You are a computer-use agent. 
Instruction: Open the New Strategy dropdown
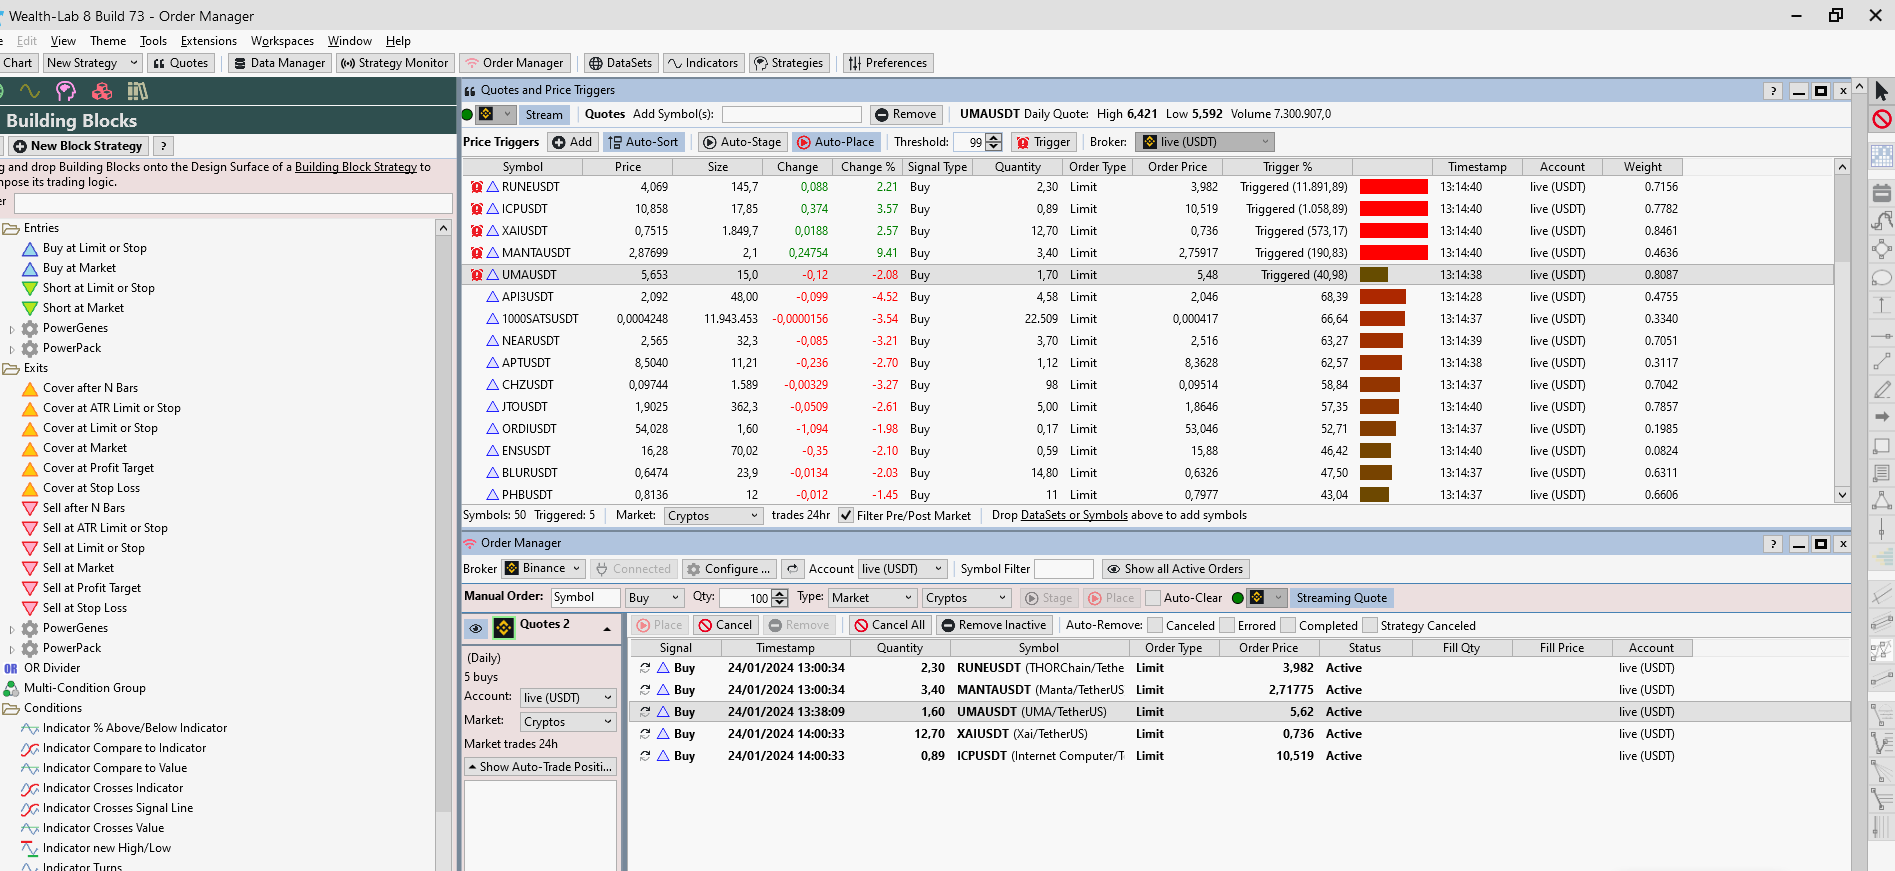[92, 63]
